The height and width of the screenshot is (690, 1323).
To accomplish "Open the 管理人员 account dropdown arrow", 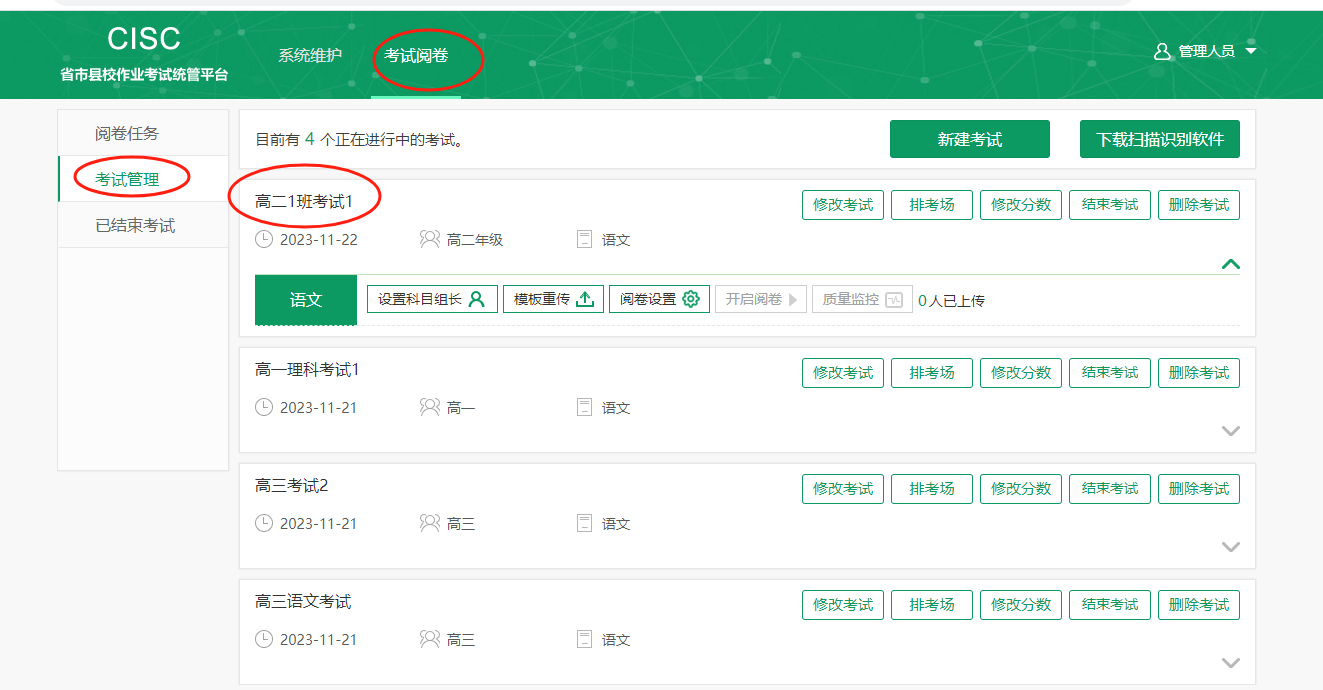I will [1250, 51].
